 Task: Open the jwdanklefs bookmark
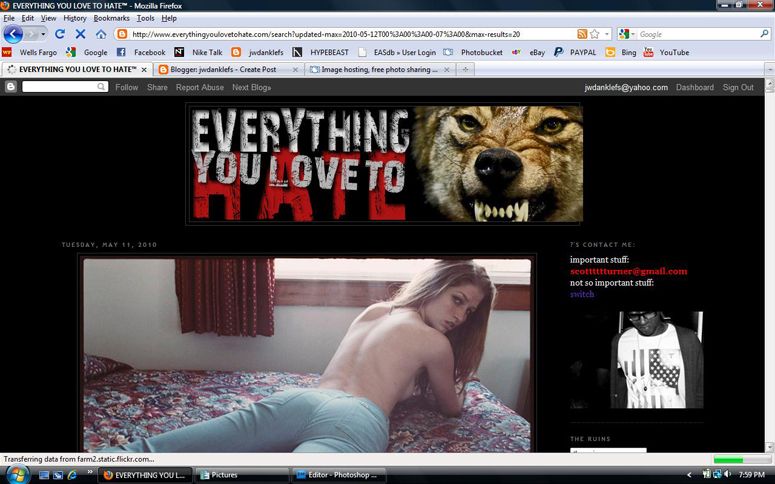[x=258, y=52]
